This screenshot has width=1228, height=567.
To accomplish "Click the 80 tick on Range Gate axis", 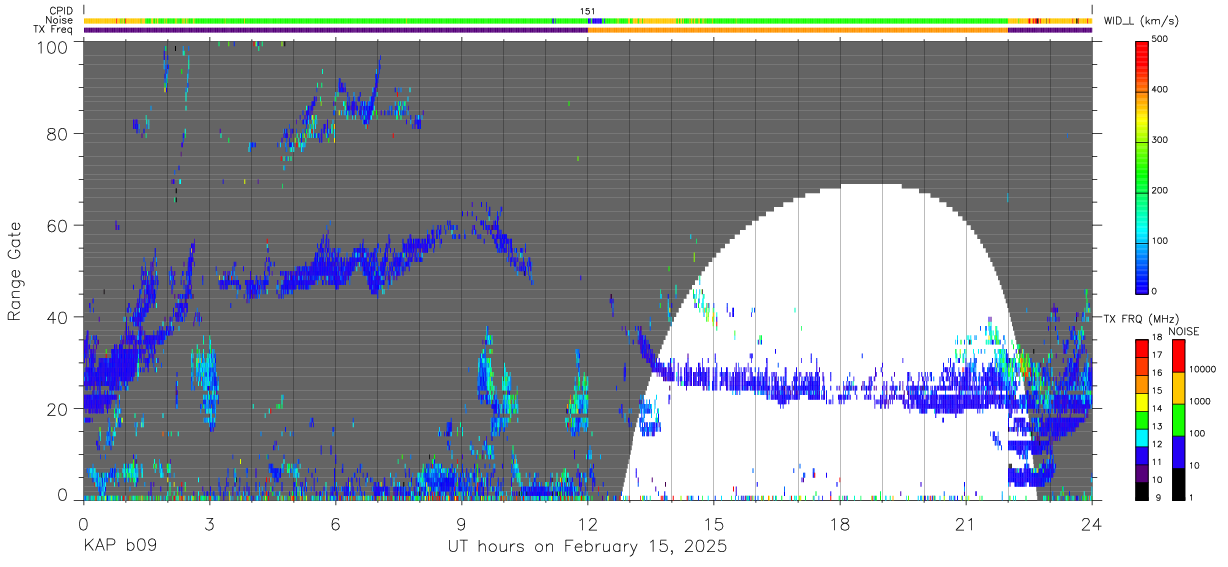I will tap(57, 134).
